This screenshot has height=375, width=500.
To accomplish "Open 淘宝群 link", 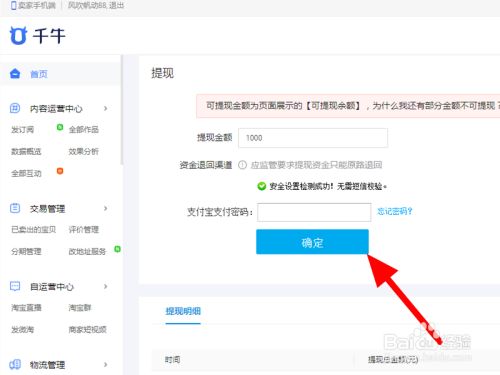I will (80, 307).
